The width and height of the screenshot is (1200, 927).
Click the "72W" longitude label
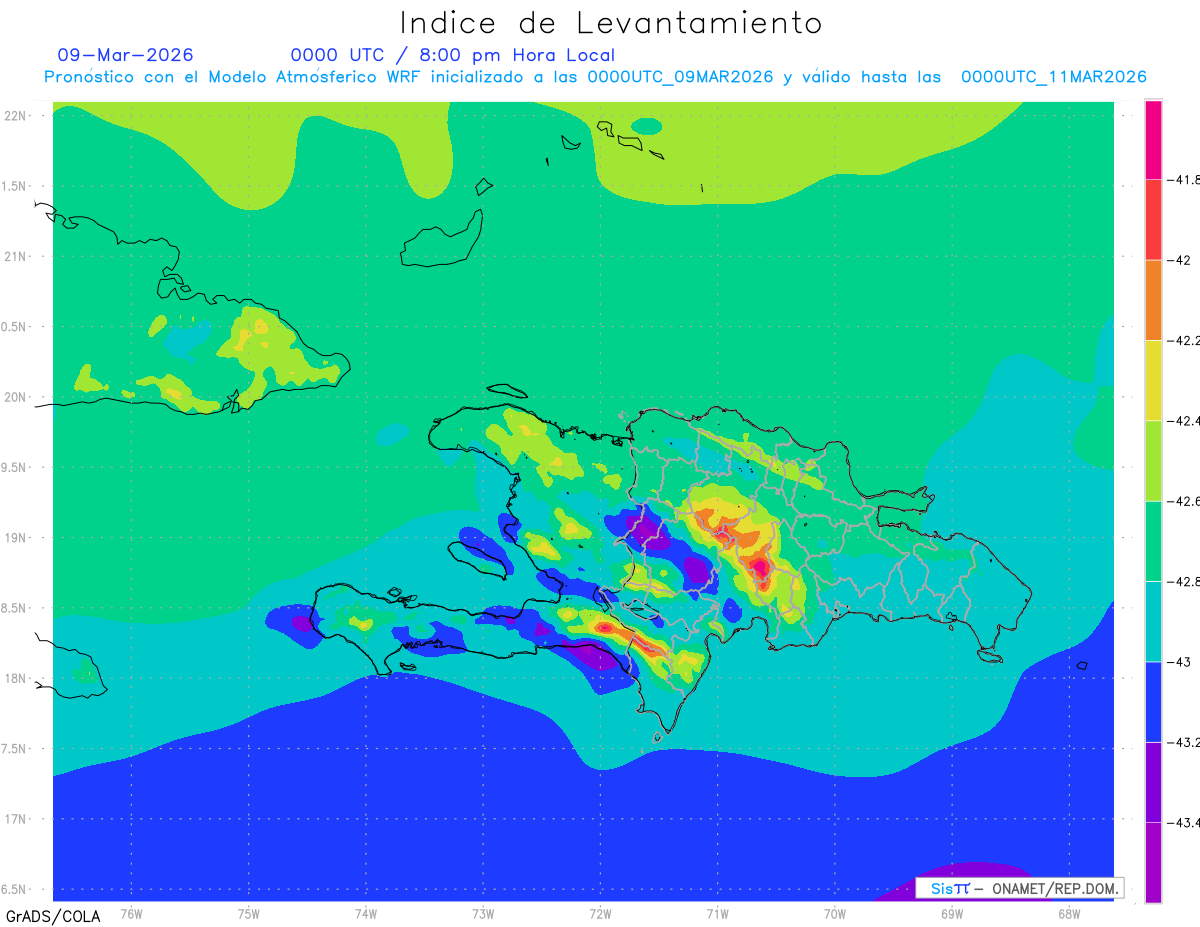pyautogui.click(x=600, y=913)
